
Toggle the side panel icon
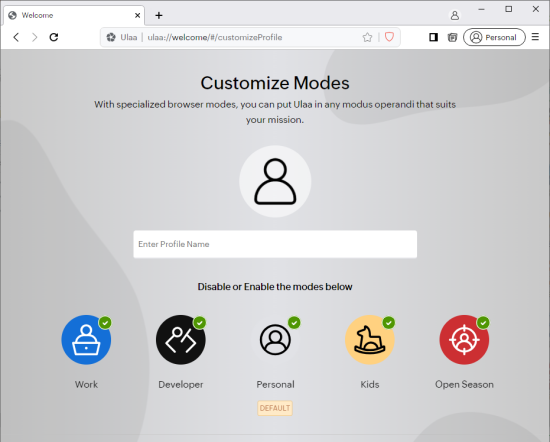pyautogui.click(x=434, y=37)
